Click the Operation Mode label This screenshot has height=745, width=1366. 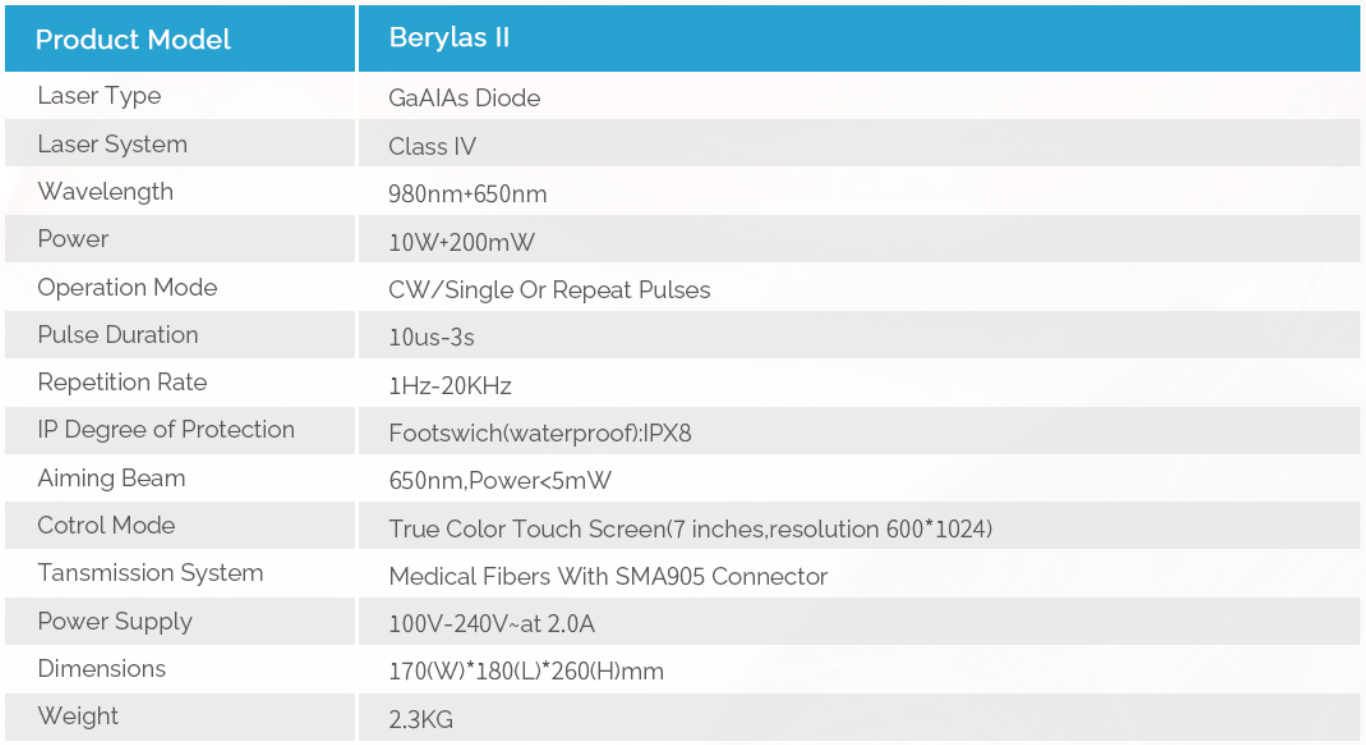[127, 288]
